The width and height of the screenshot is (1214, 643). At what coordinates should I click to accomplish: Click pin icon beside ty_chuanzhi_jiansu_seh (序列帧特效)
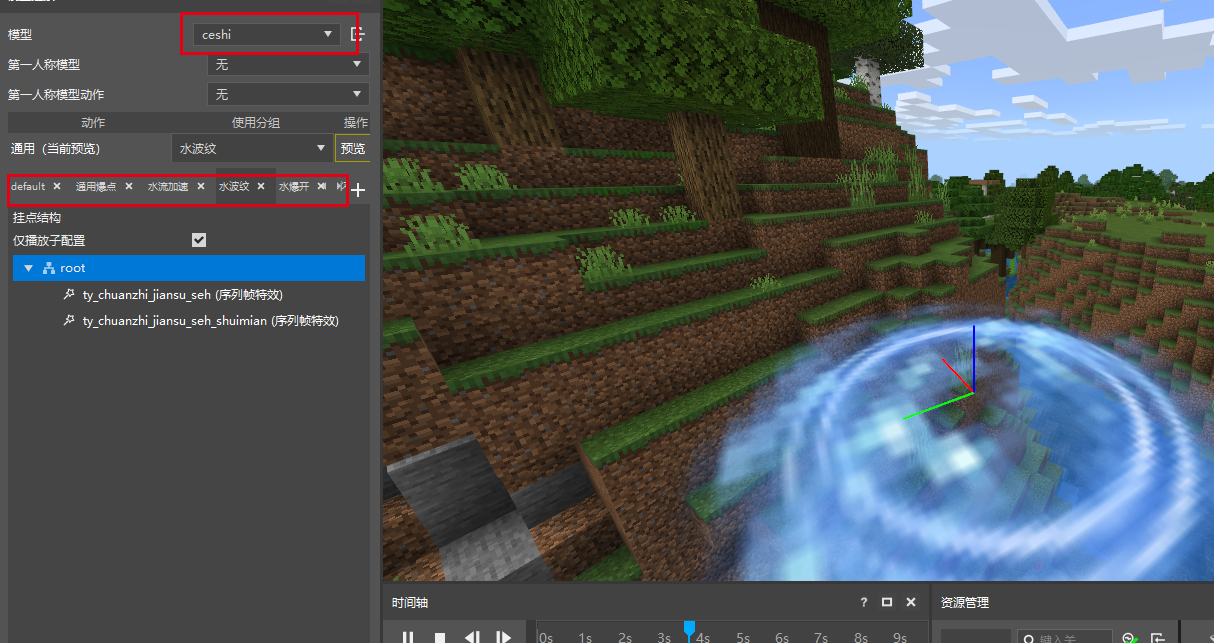69,294
